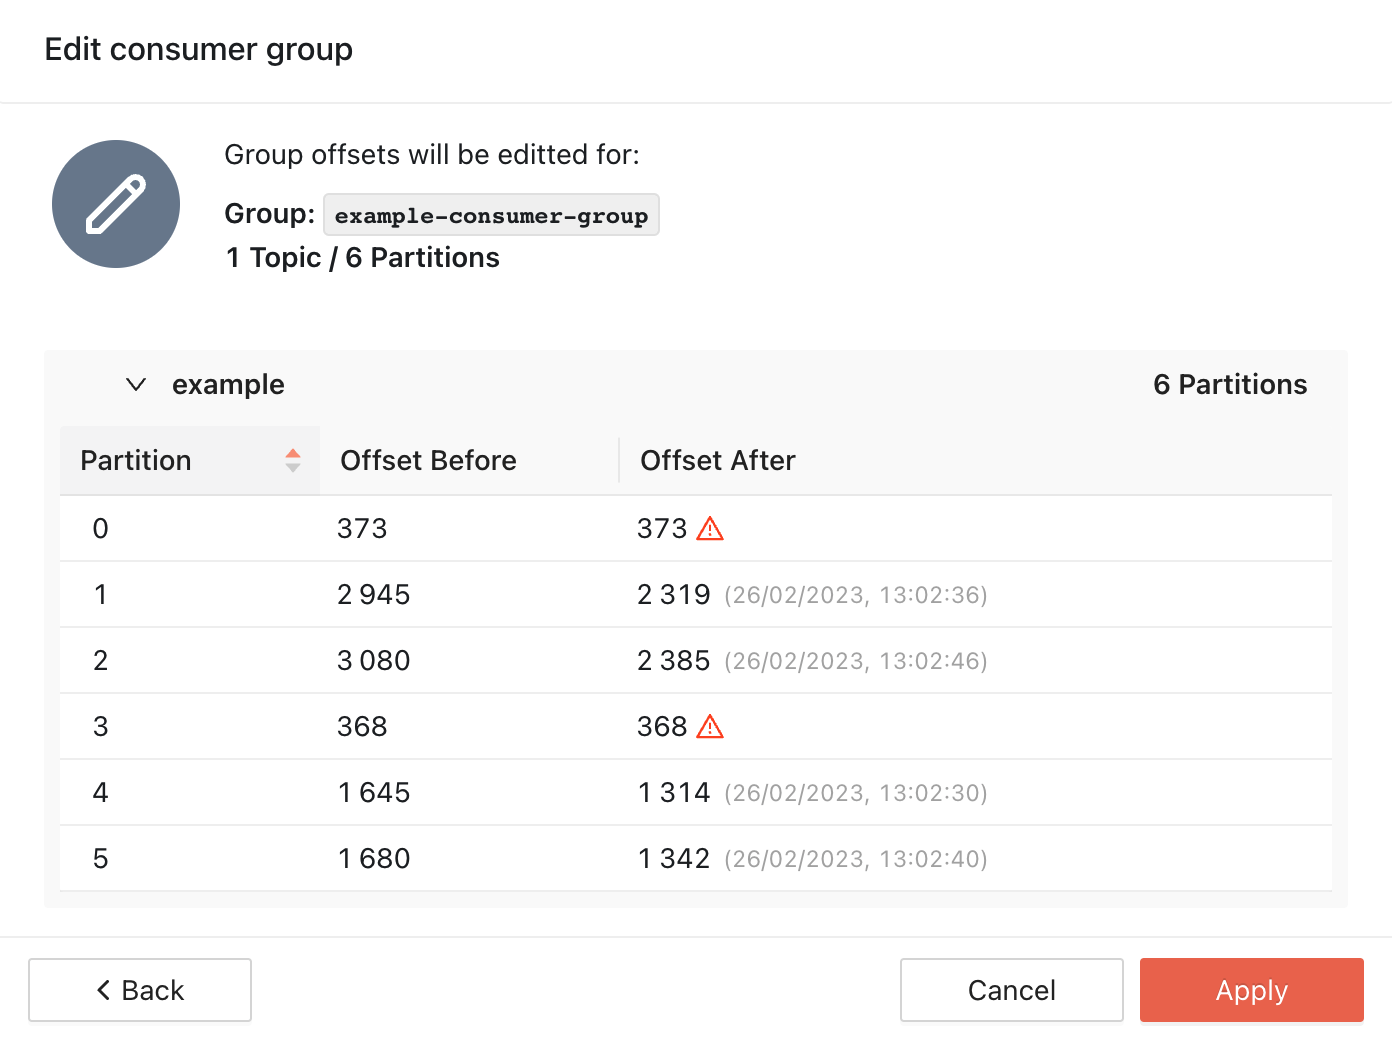Screen dimensions: 1392x1040
Task: Click offset before value 368
Action: (x=362, y=726)
